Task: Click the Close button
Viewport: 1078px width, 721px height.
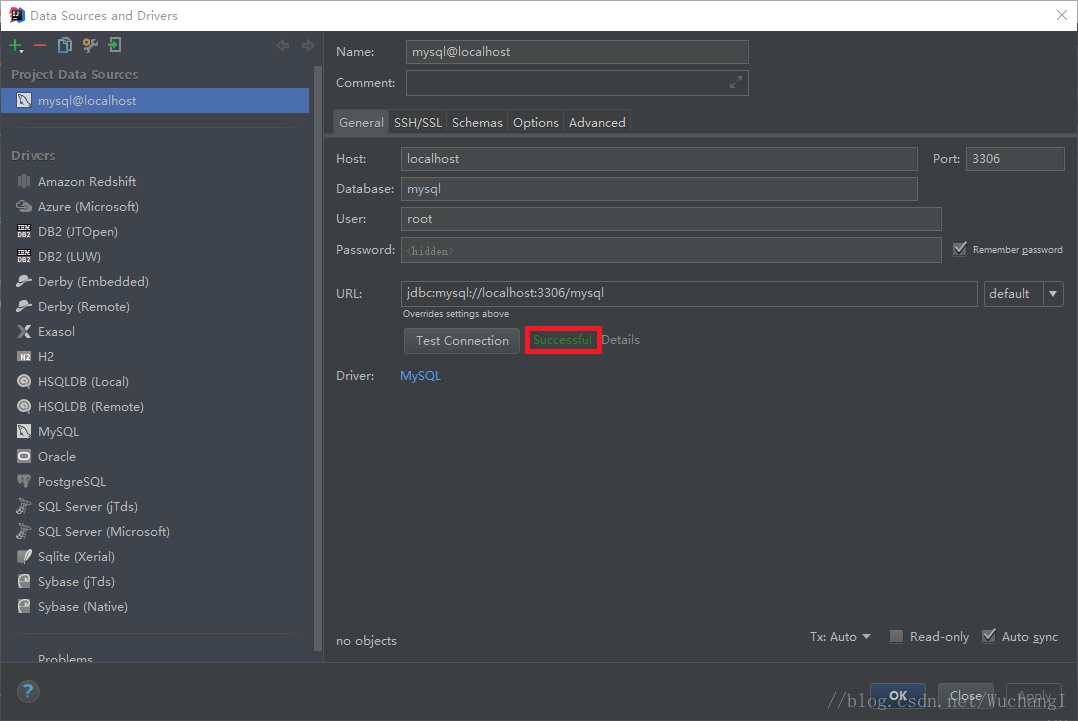Action: tap(966, 696)
